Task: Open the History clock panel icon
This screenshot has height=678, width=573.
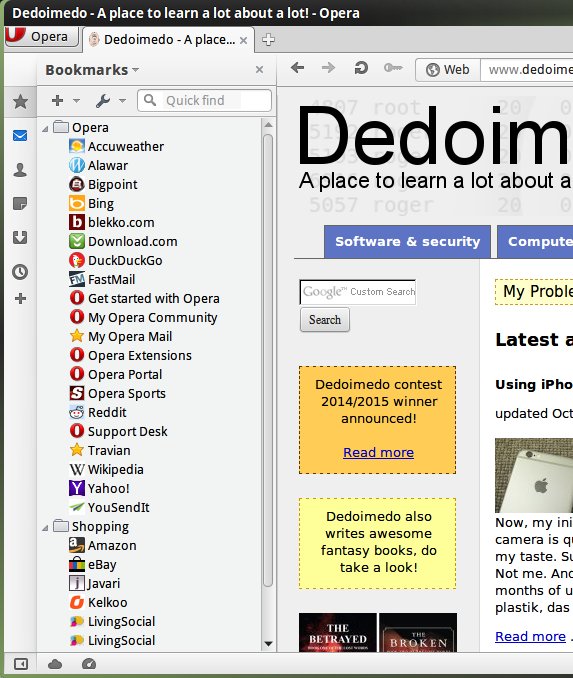Action: [20, 272]
